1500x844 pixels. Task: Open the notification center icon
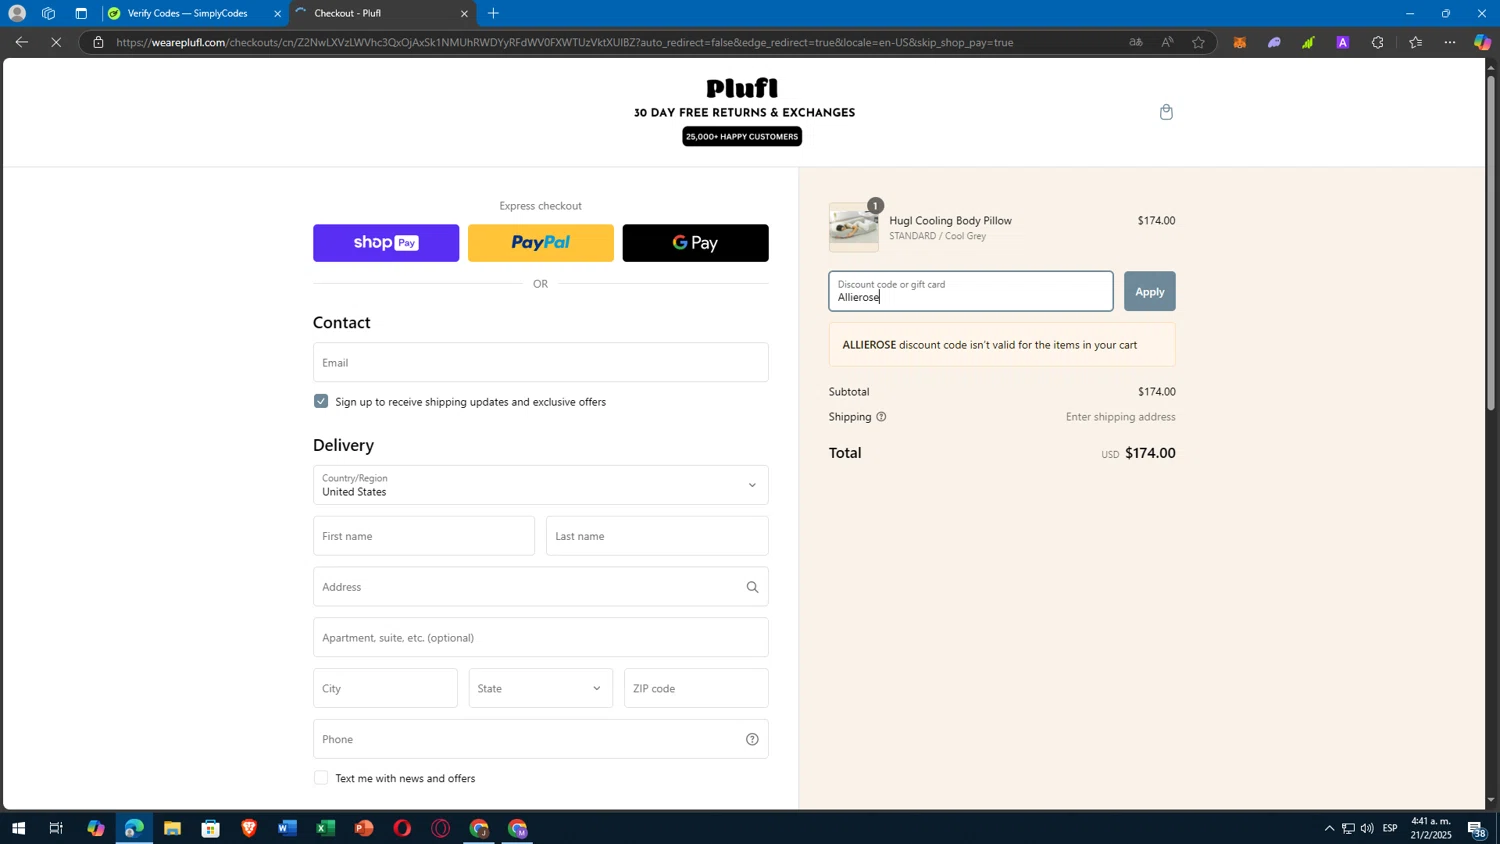point(1476,828)
